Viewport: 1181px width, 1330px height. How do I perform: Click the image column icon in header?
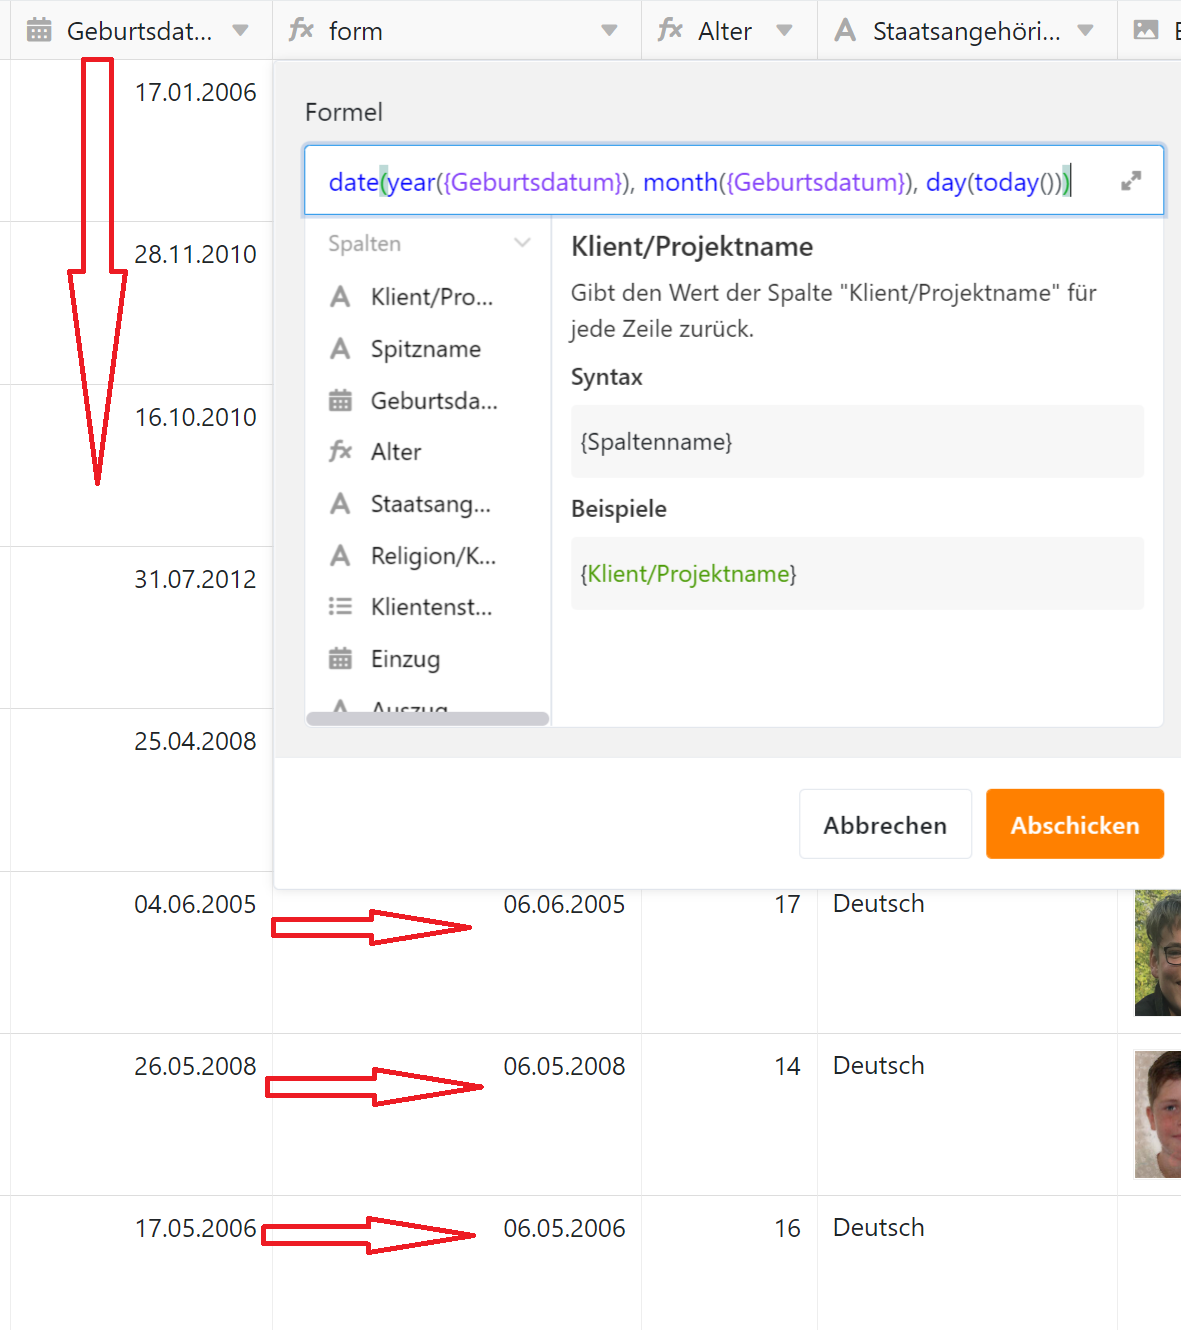click(x=1145, y=31)
